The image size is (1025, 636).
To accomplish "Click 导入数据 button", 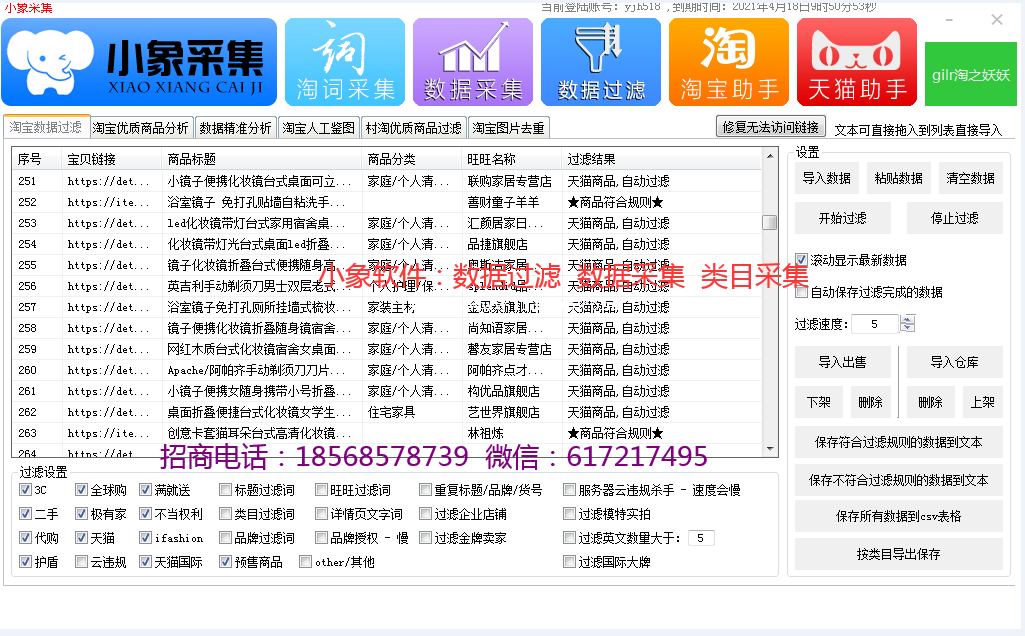I will point(826,178).
